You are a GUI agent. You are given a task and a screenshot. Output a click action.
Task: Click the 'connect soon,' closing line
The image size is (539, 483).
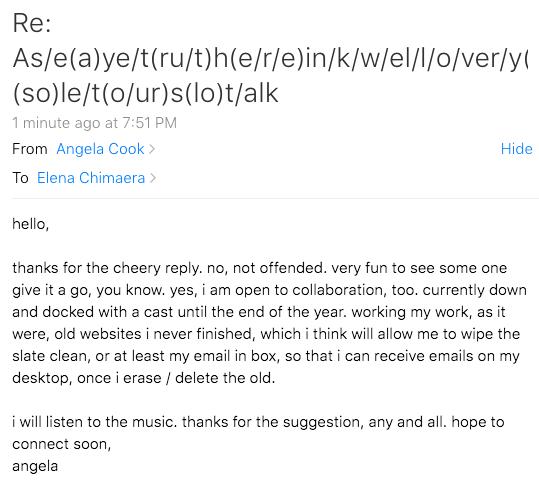(62, 444)
